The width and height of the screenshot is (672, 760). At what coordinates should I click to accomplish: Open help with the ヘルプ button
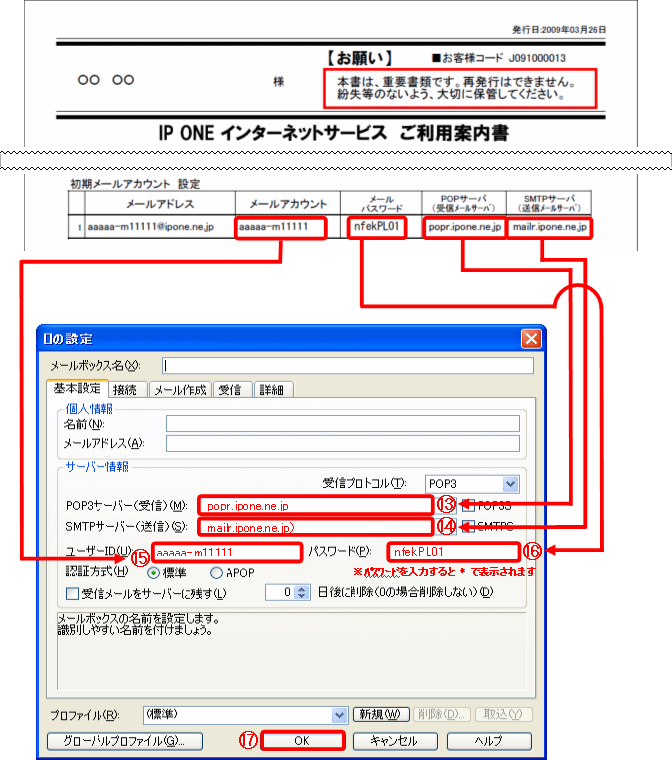tap(488, 741)
